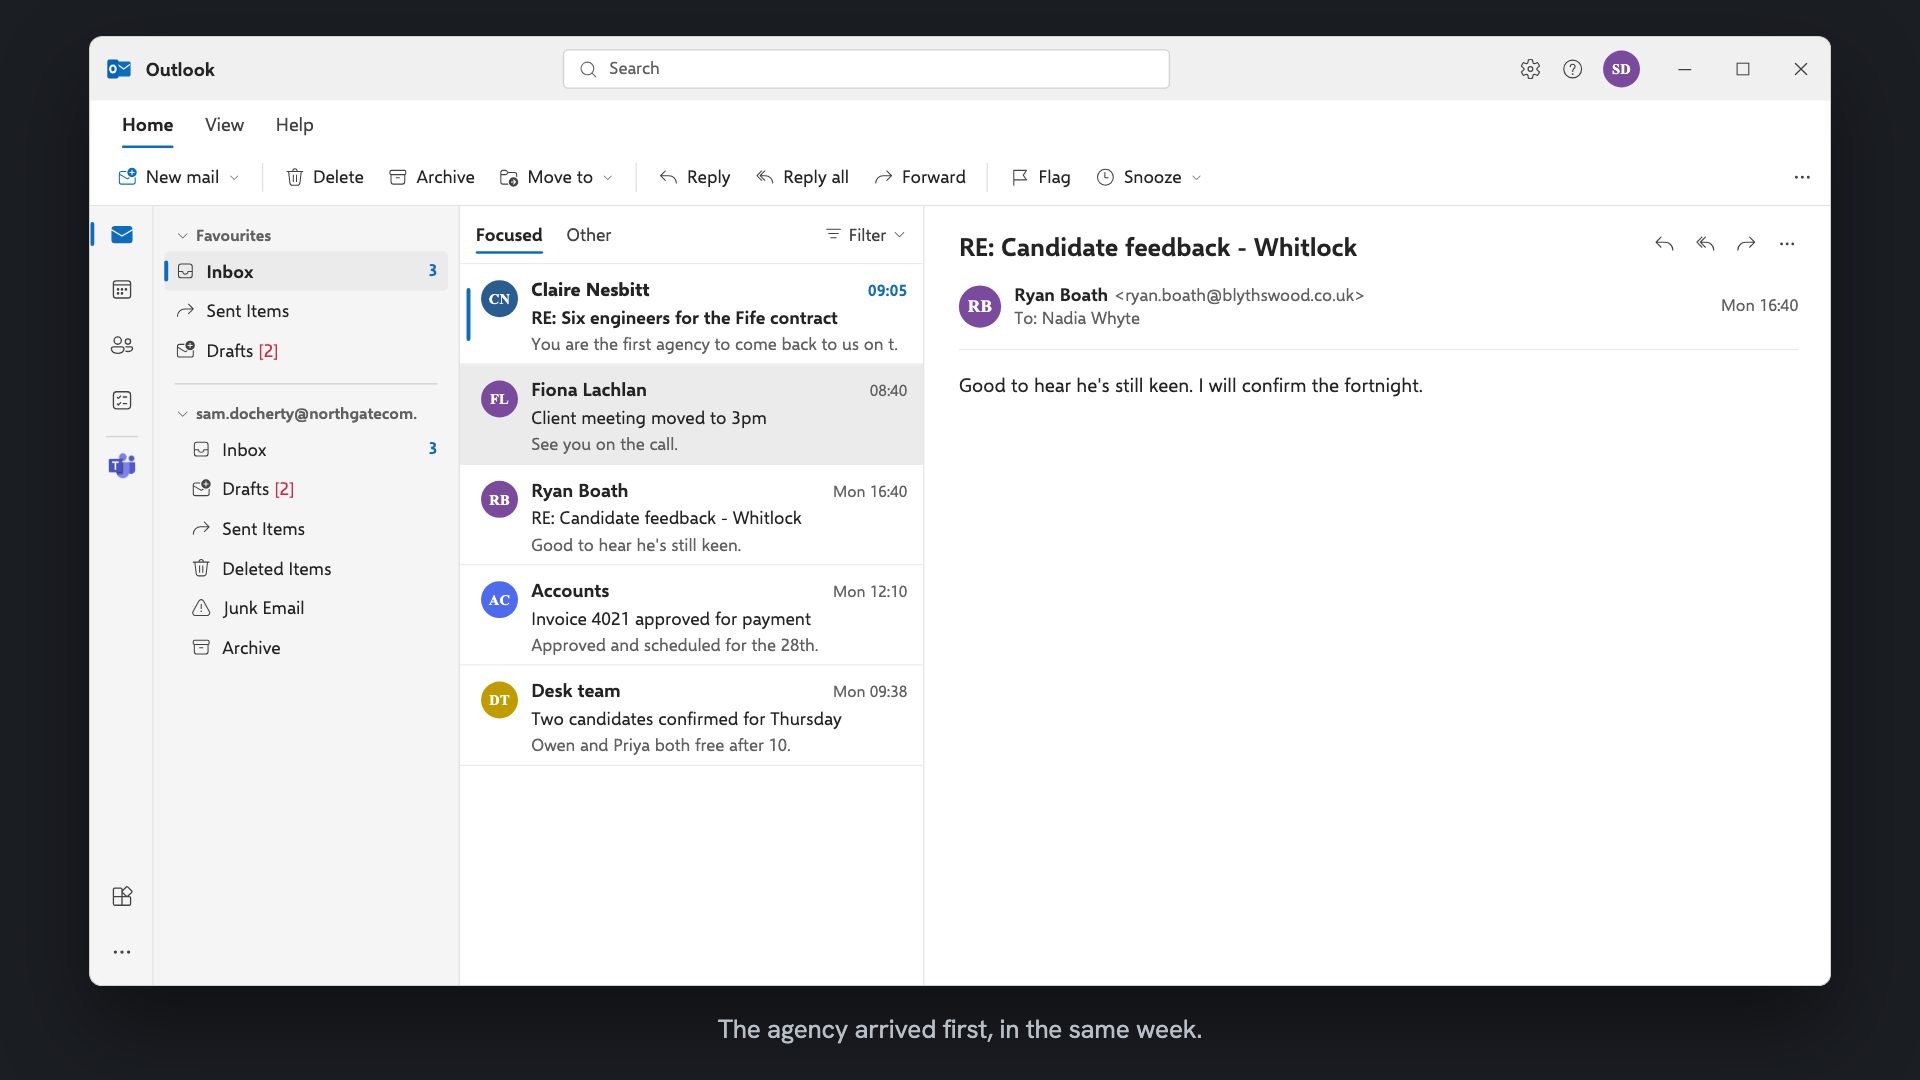Image resolution: width=1920 pixels, height=1080 pixels.
Task: Open Outlook settings gear
Action: click(1530, 69)
